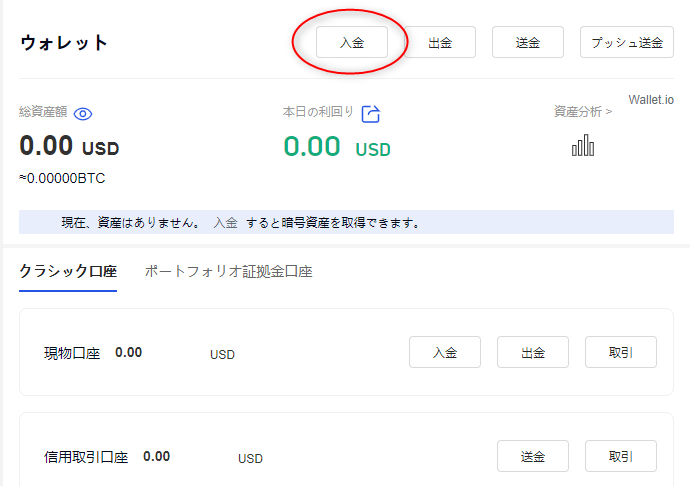Click the green 0.00 USD yield value
This screenshot has height=486, width=690.
(x=336, y=148)
